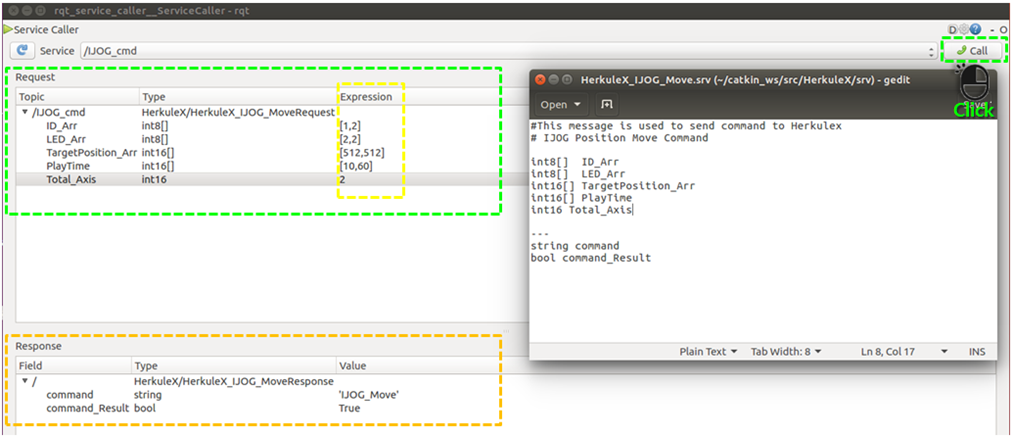Call the /IJOG_cmd service

coord(973,50)
